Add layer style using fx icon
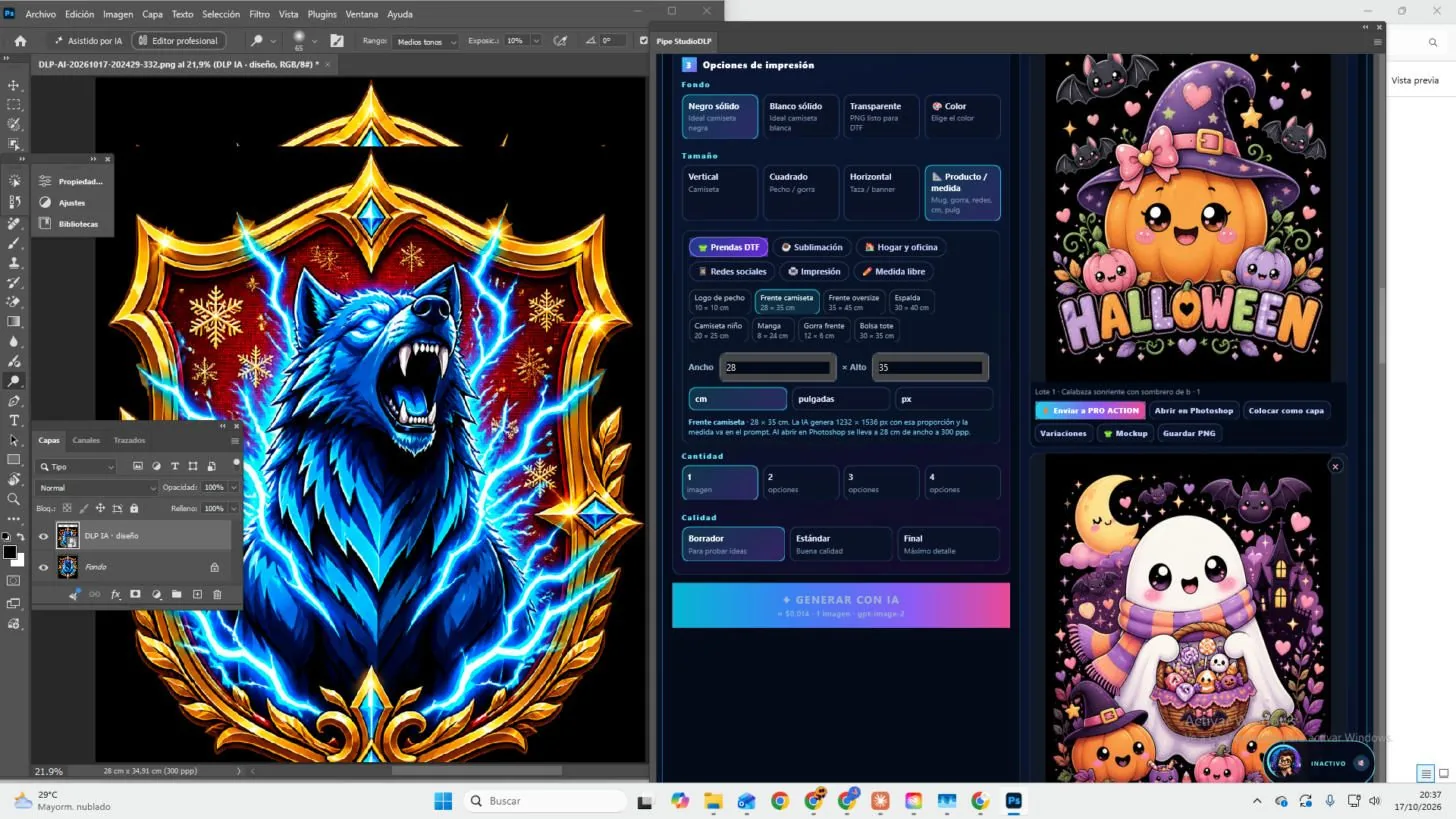 115,594
